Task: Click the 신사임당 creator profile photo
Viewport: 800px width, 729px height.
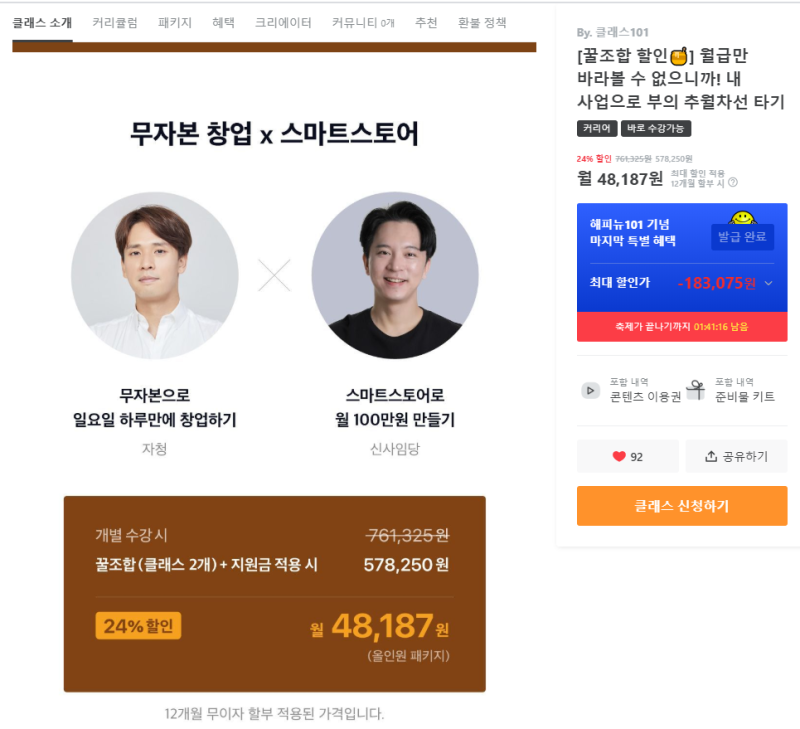Action: 395,275
